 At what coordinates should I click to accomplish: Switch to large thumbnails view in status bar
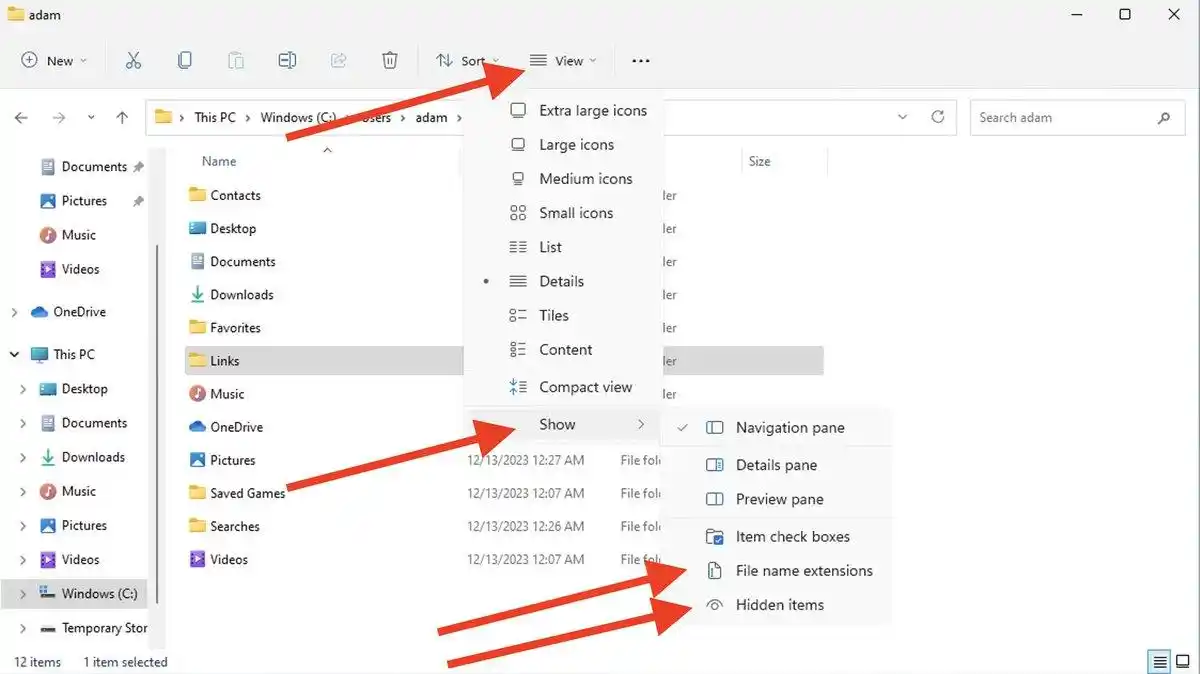(x=1183, y=662)
